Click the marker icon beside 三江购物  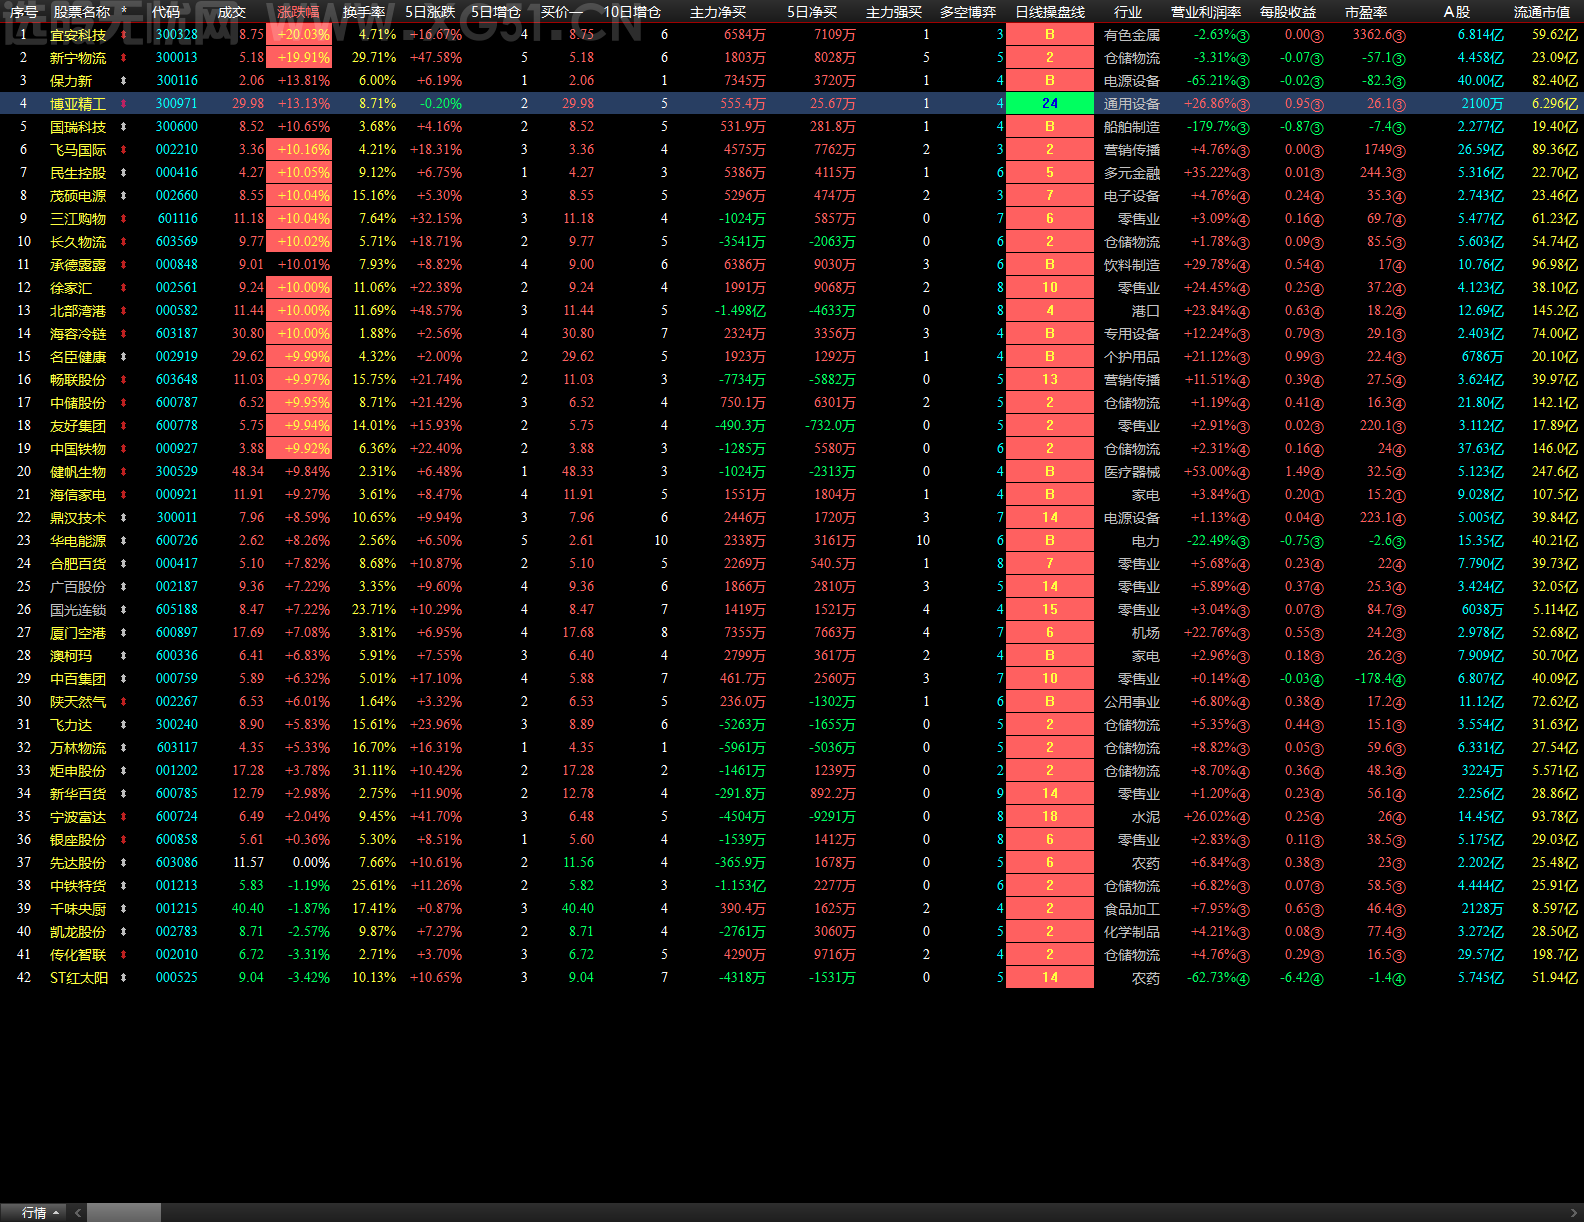[123, 219]
